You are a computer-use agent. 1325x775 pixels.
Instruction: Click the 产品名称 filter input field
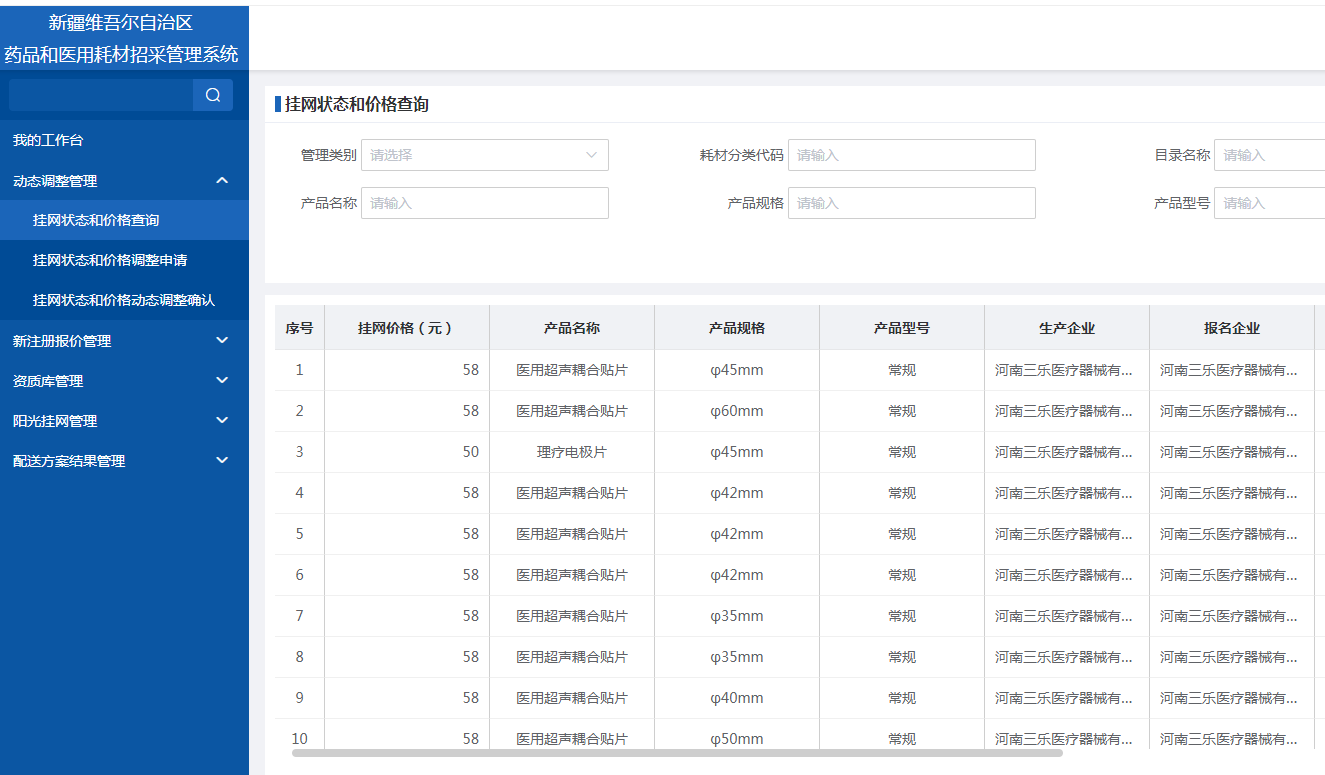[x=485, y=203]
